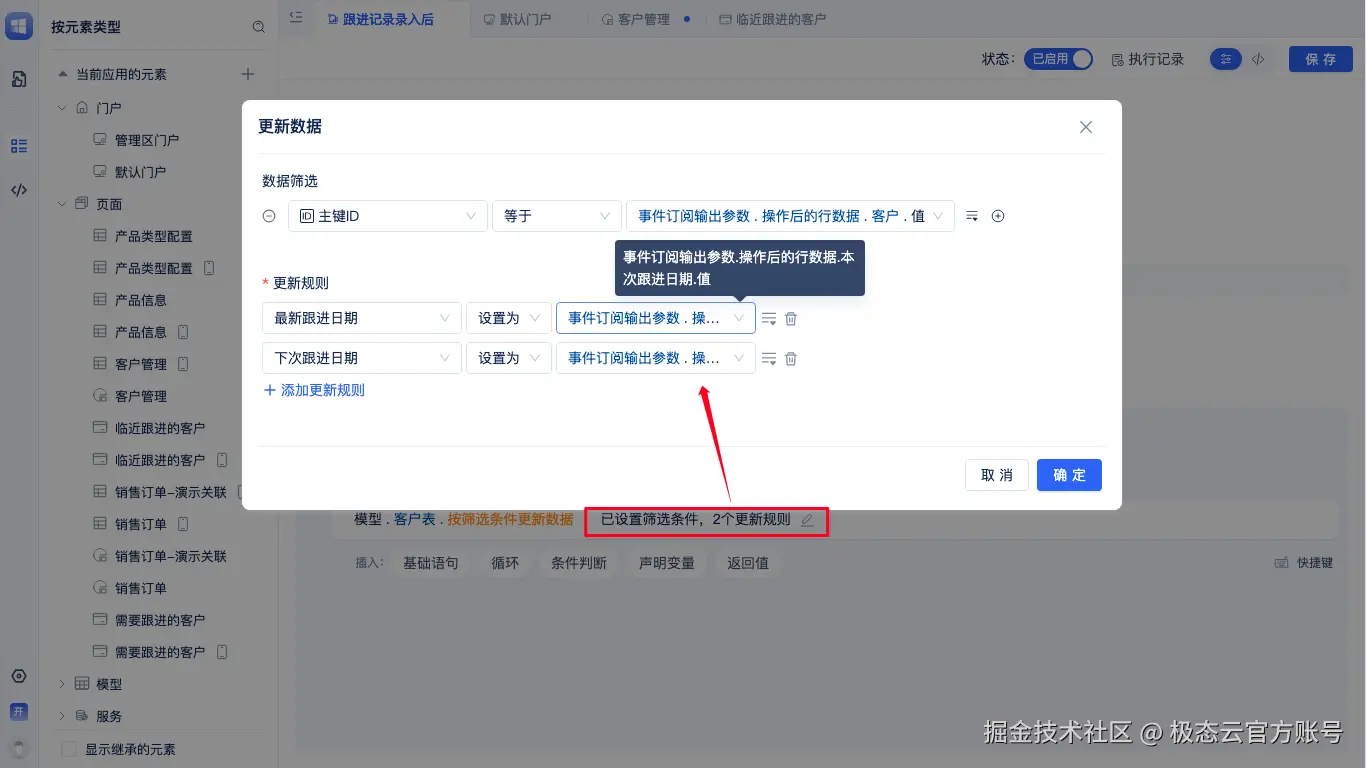Check 显示继承的元素 checkbox
The width and height of the screenshot is (1366, 768).
69,749
